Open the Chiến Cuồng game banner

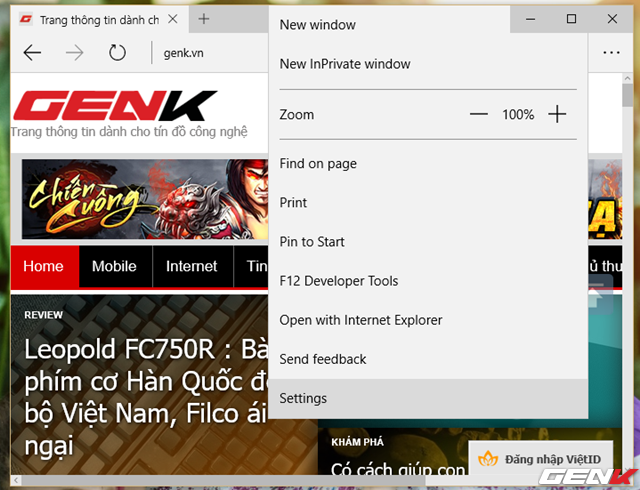(145, 199)
